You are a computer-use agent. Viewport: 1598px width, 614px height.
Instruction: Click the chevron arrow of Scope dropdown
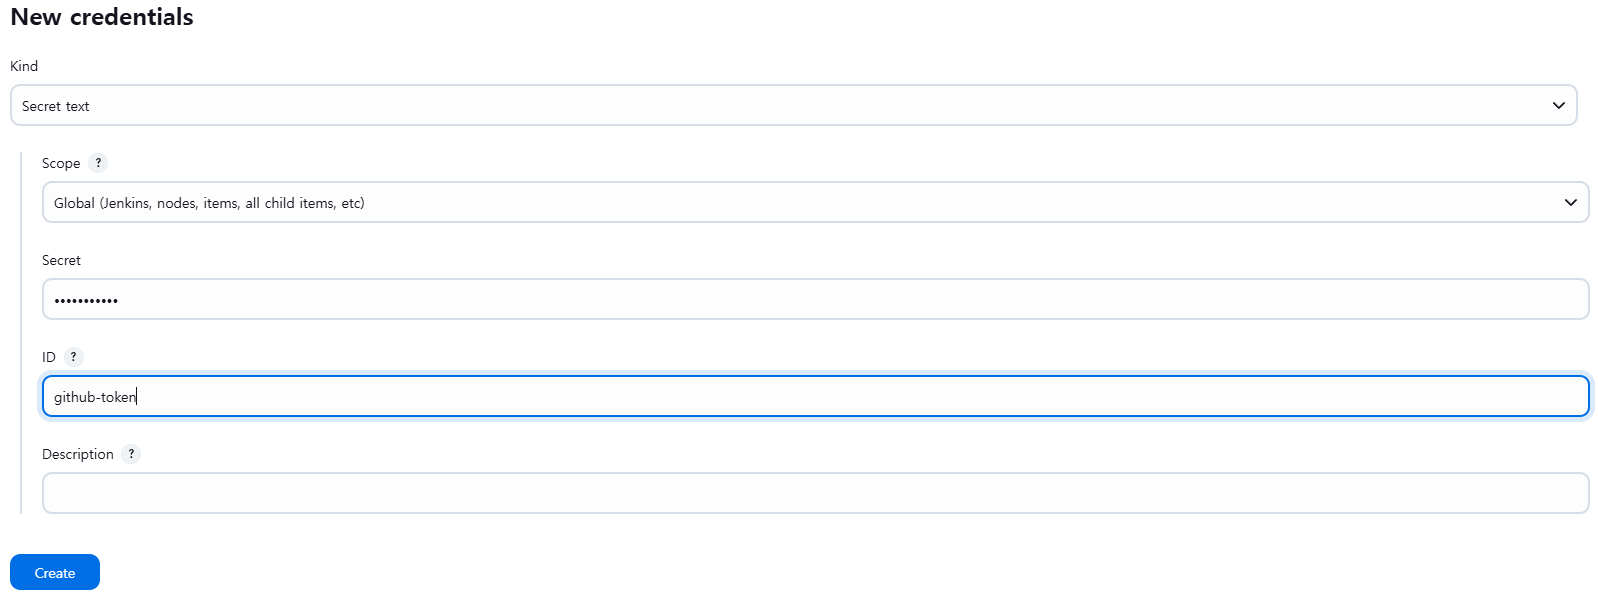click(1570, 203)
